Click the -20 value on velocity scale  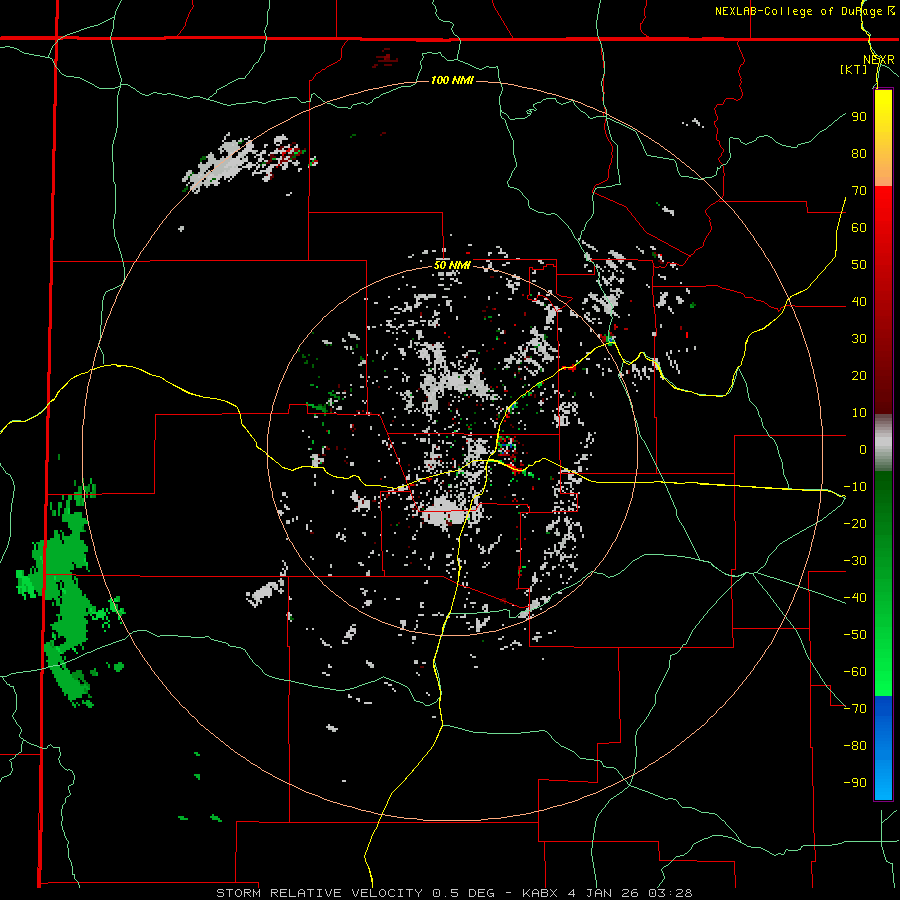855,523
